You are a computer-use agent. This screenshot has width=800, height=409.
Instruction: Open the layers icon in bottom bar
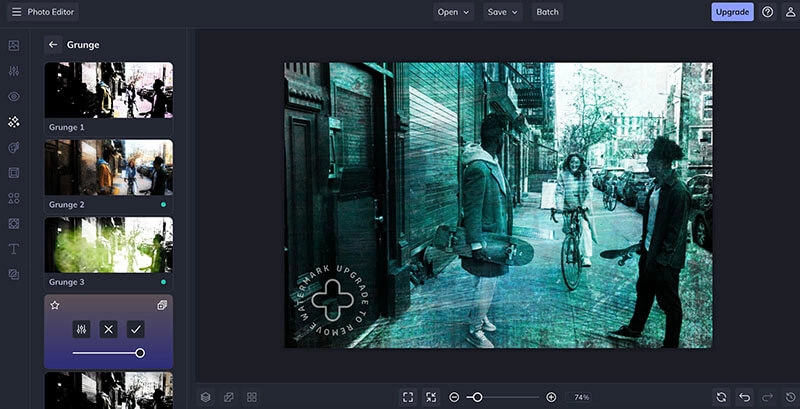tap(205, 397)
